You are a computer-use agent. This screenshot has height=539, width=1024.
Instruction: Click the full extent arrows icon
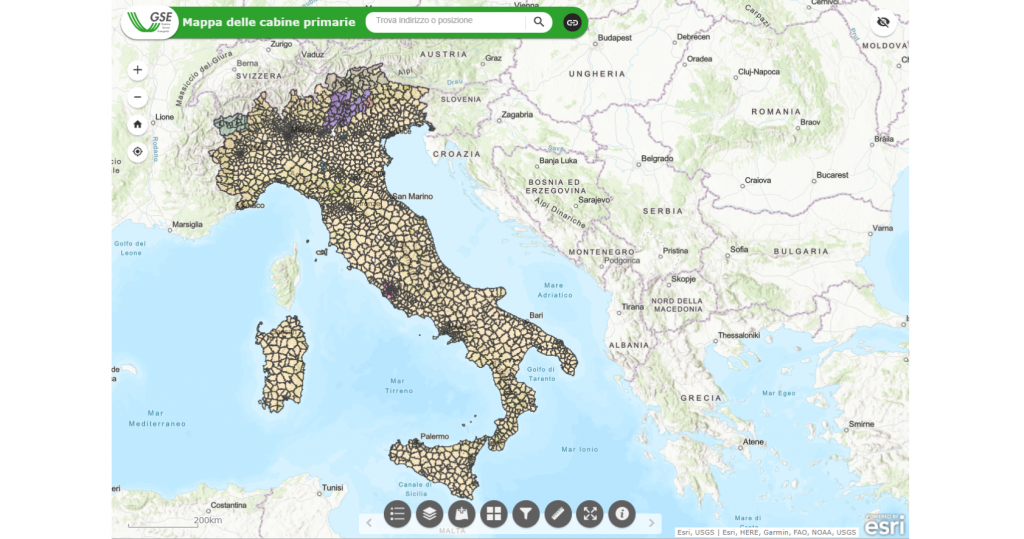coord(591,514)
